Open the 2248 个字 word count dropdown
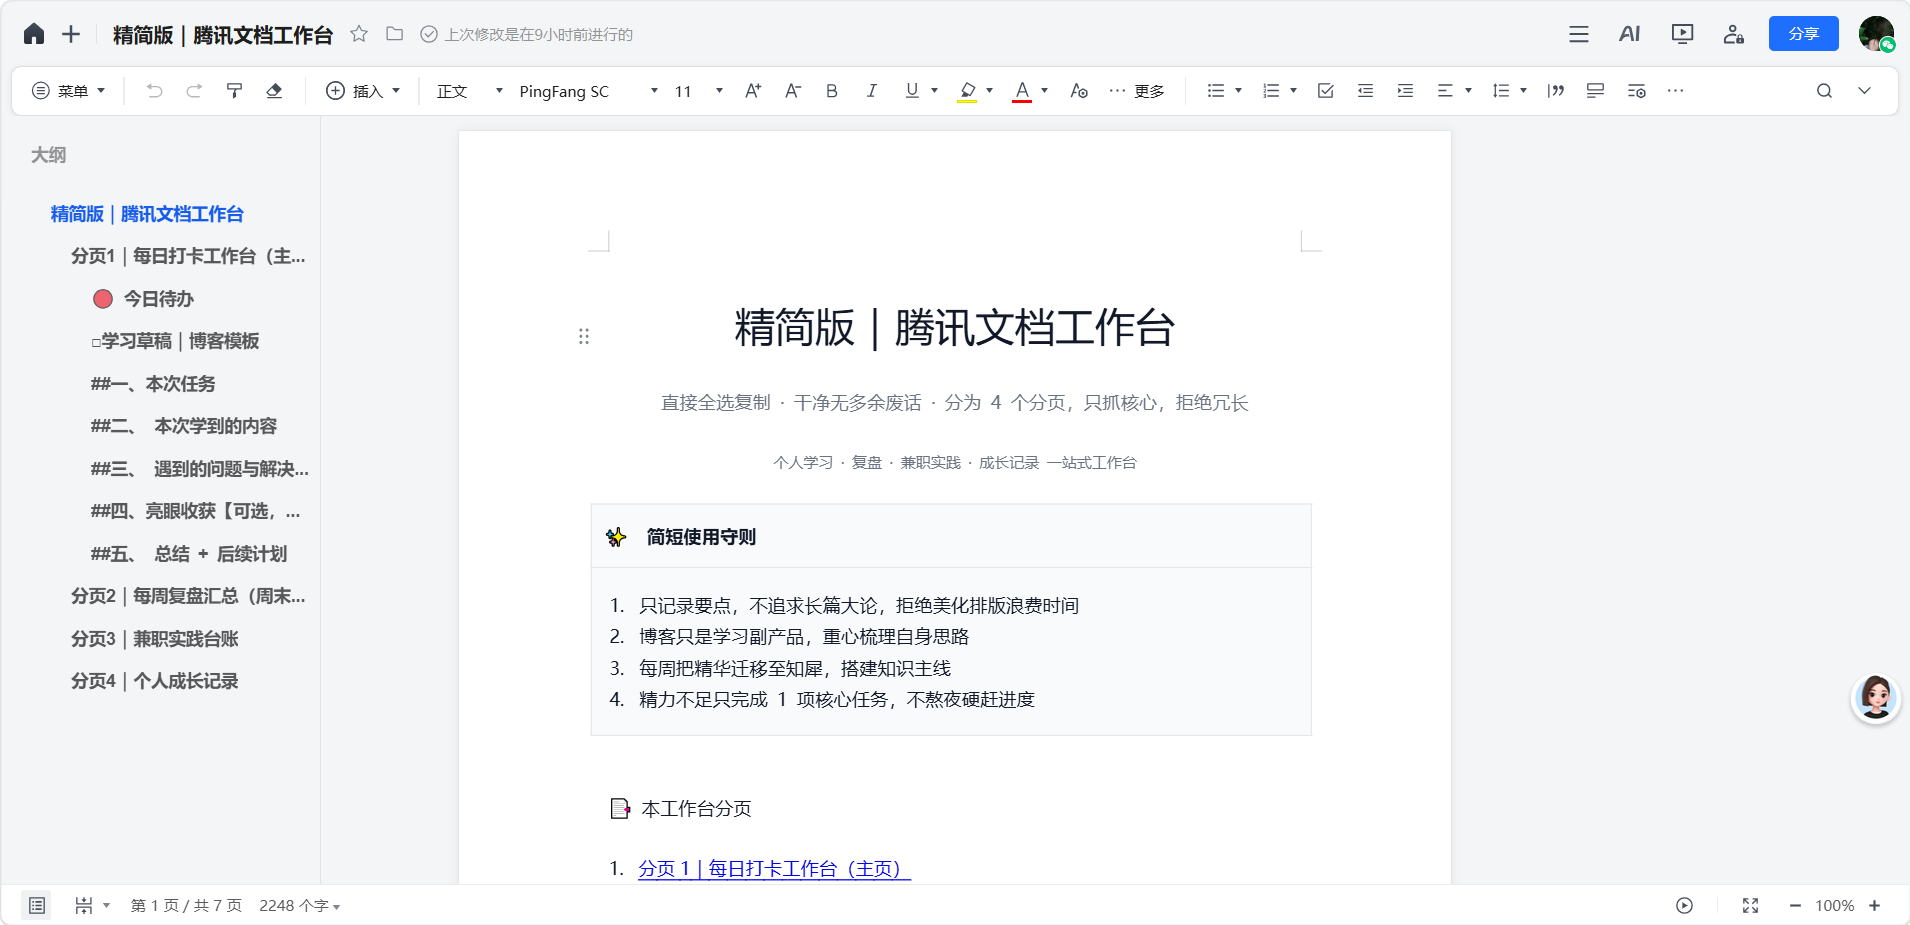The height and width of the screenshot is (925, 1910). pos(300,905)
